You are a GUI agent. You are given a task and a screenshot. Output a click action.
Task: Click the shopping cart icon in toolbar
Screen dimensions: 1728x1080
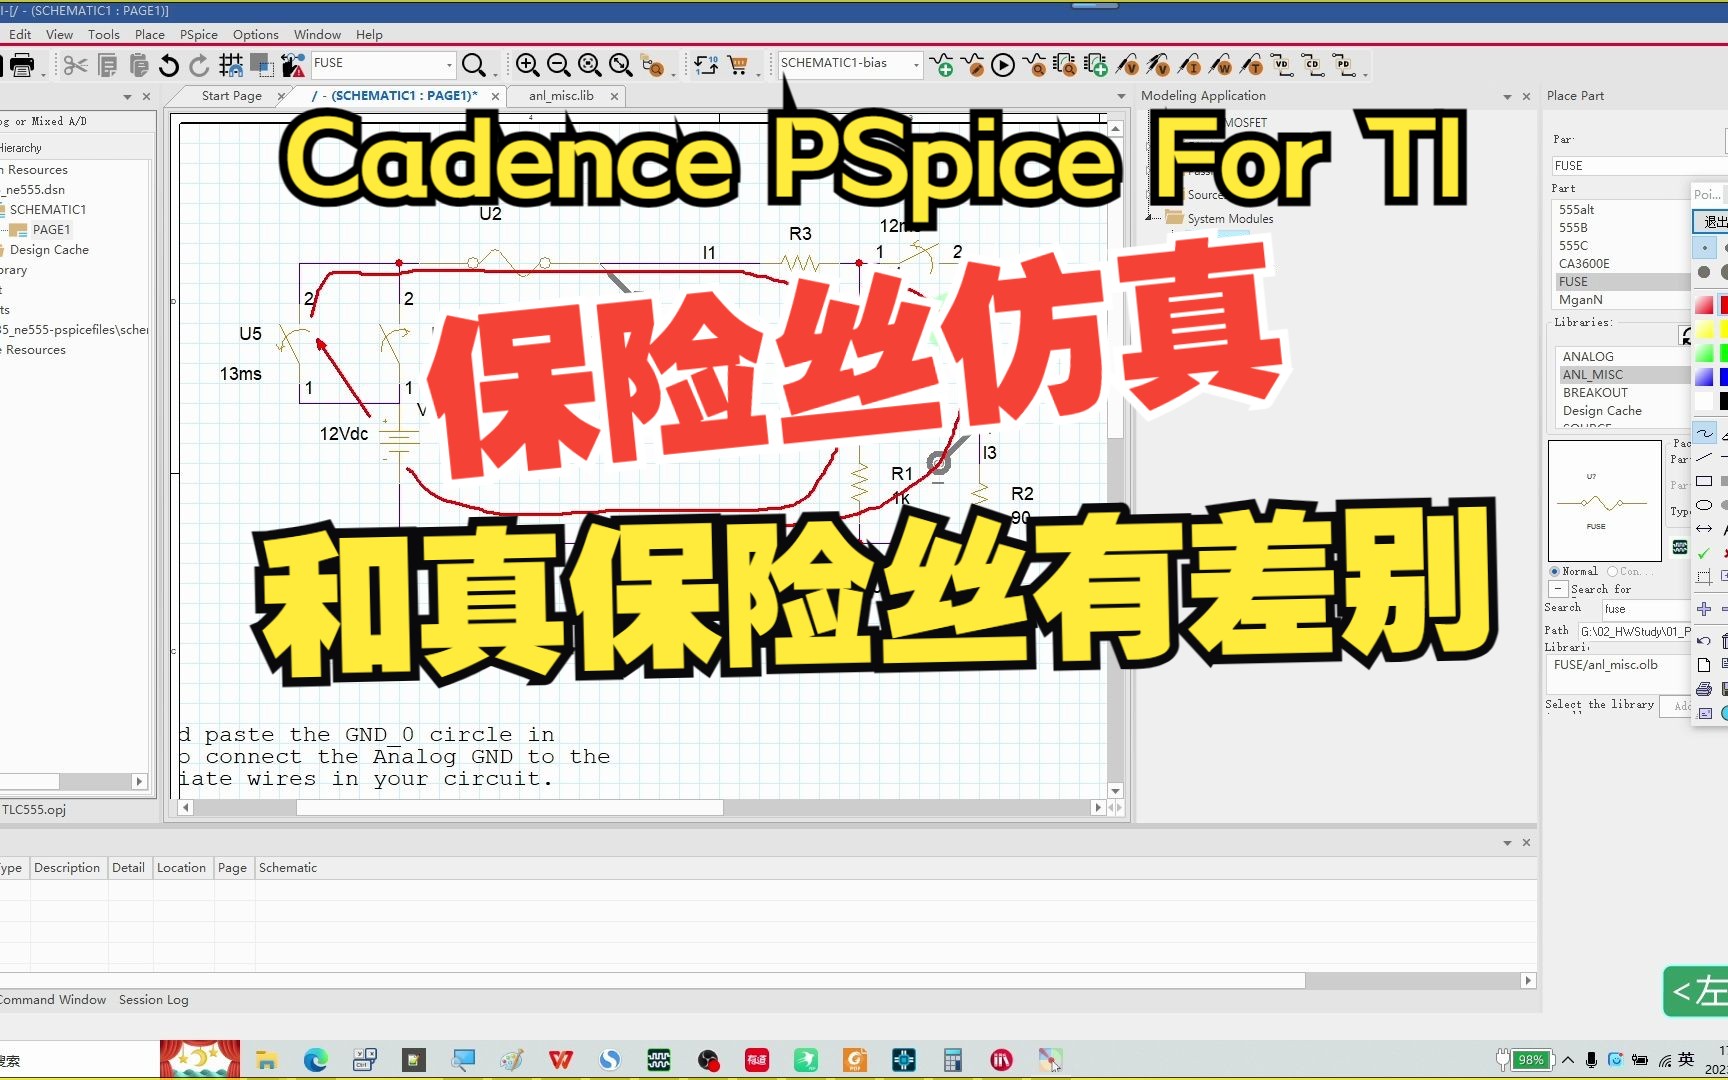[738, 66]
